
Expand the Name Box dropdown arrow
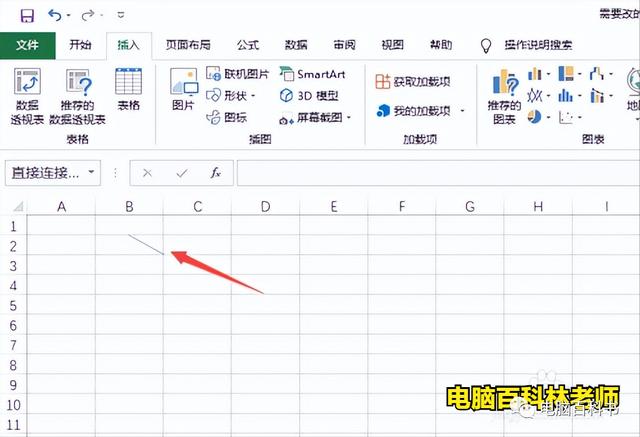[91, 172]
